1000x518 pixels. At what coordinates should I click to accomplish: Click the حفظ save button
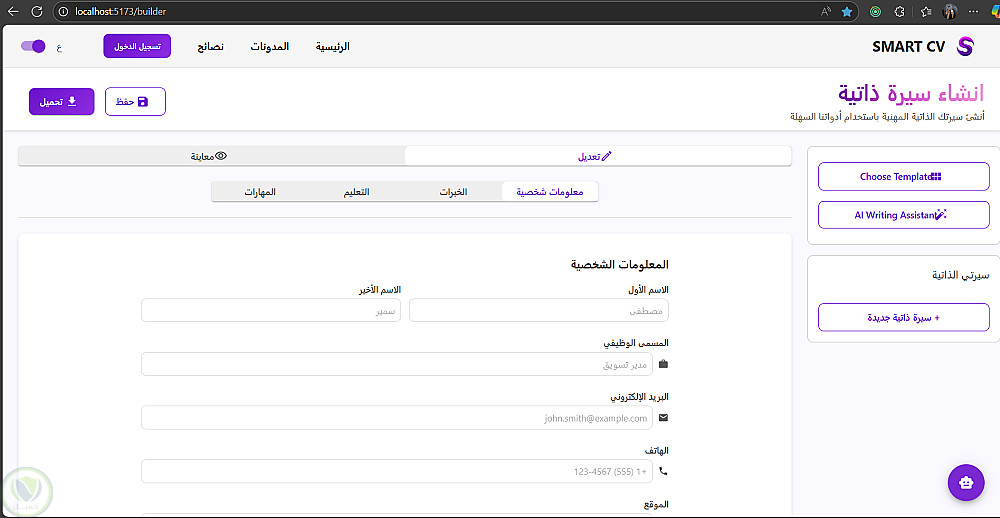coord(135,101)
